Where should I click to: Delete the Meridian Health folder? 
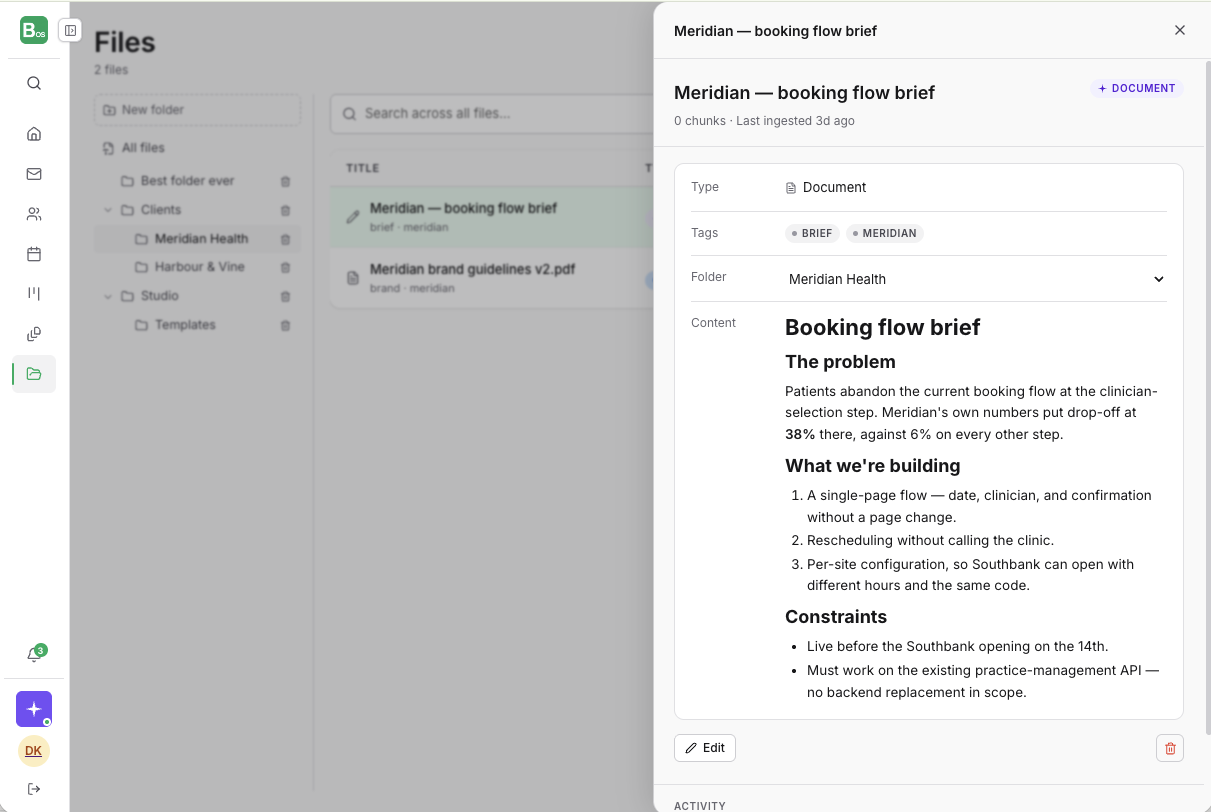click(x=285, y=239)
